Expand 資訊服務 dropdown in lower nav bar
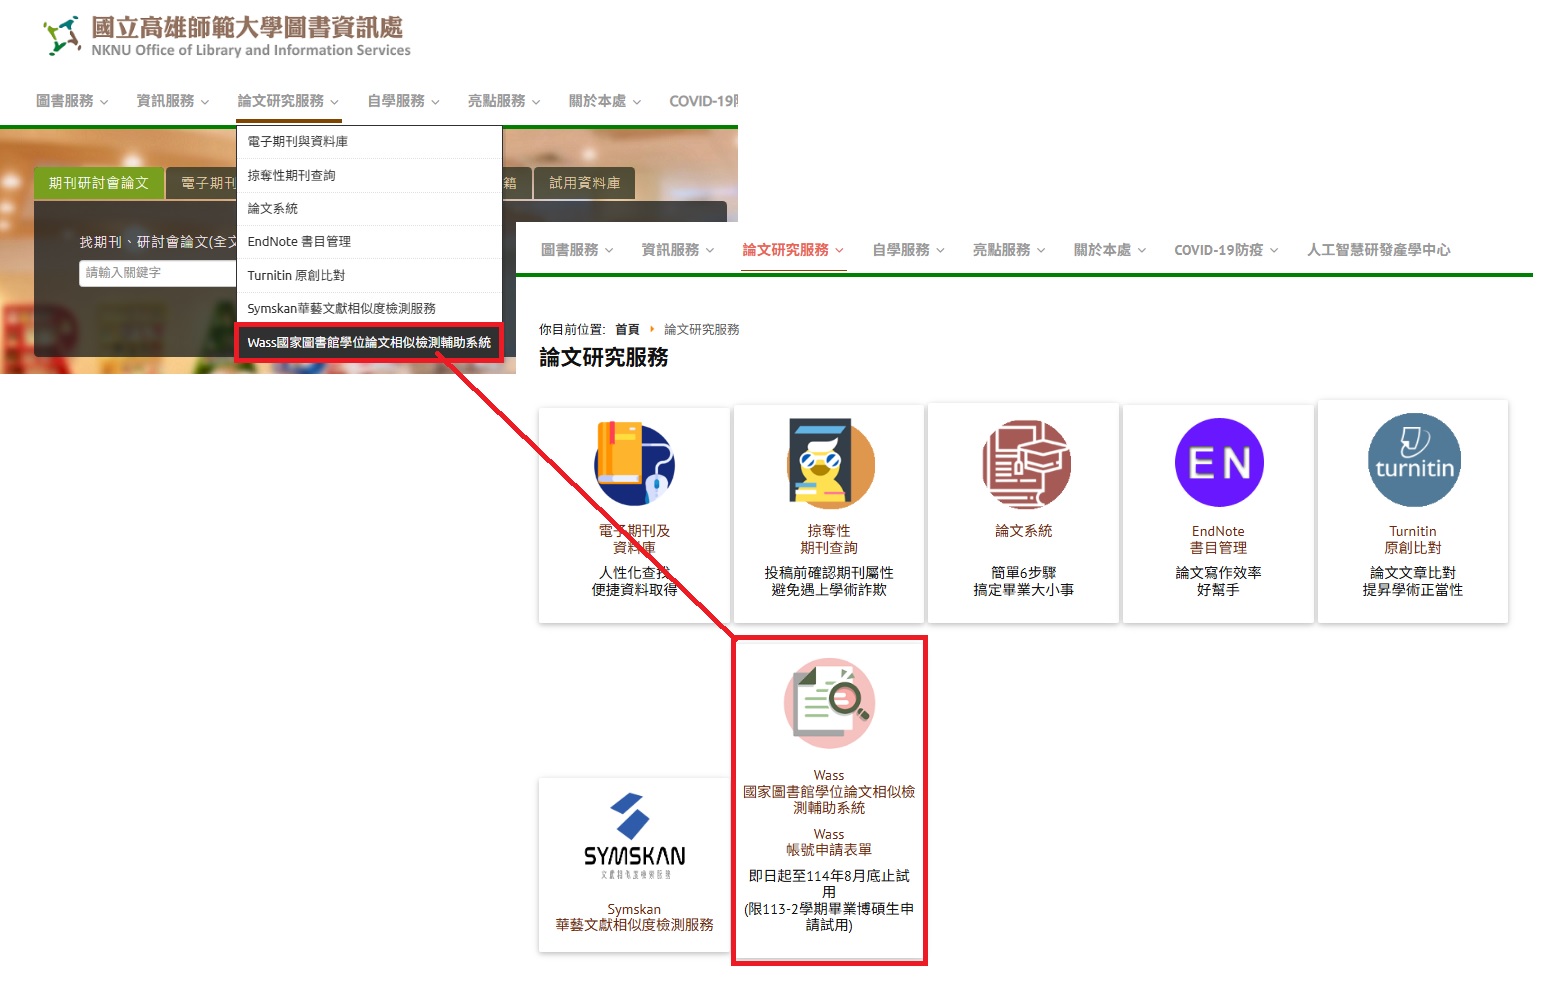 pos(678,250)
